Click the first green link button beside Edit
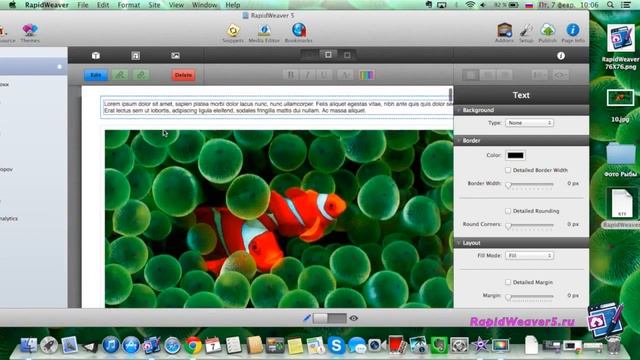 coord(120,75)
